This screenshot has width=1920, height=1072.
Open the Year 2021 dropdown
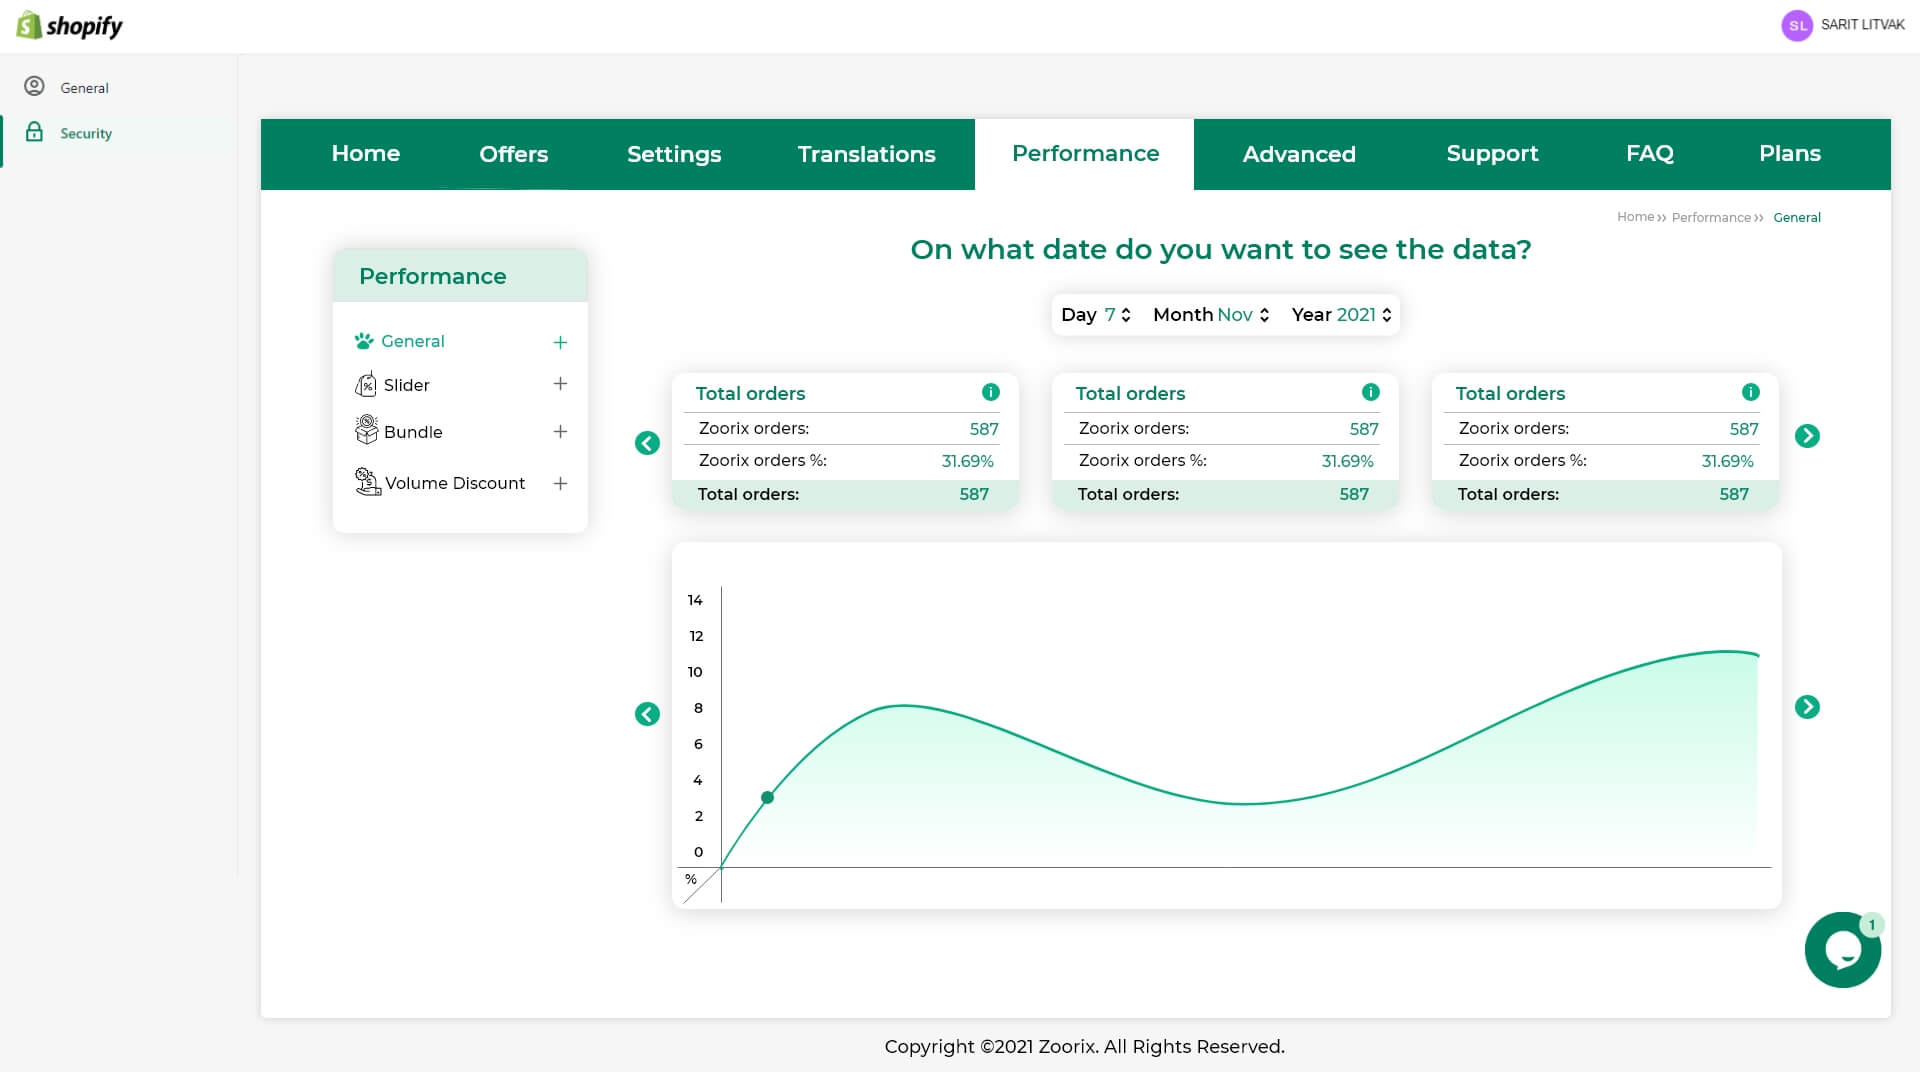(1341, 315)
